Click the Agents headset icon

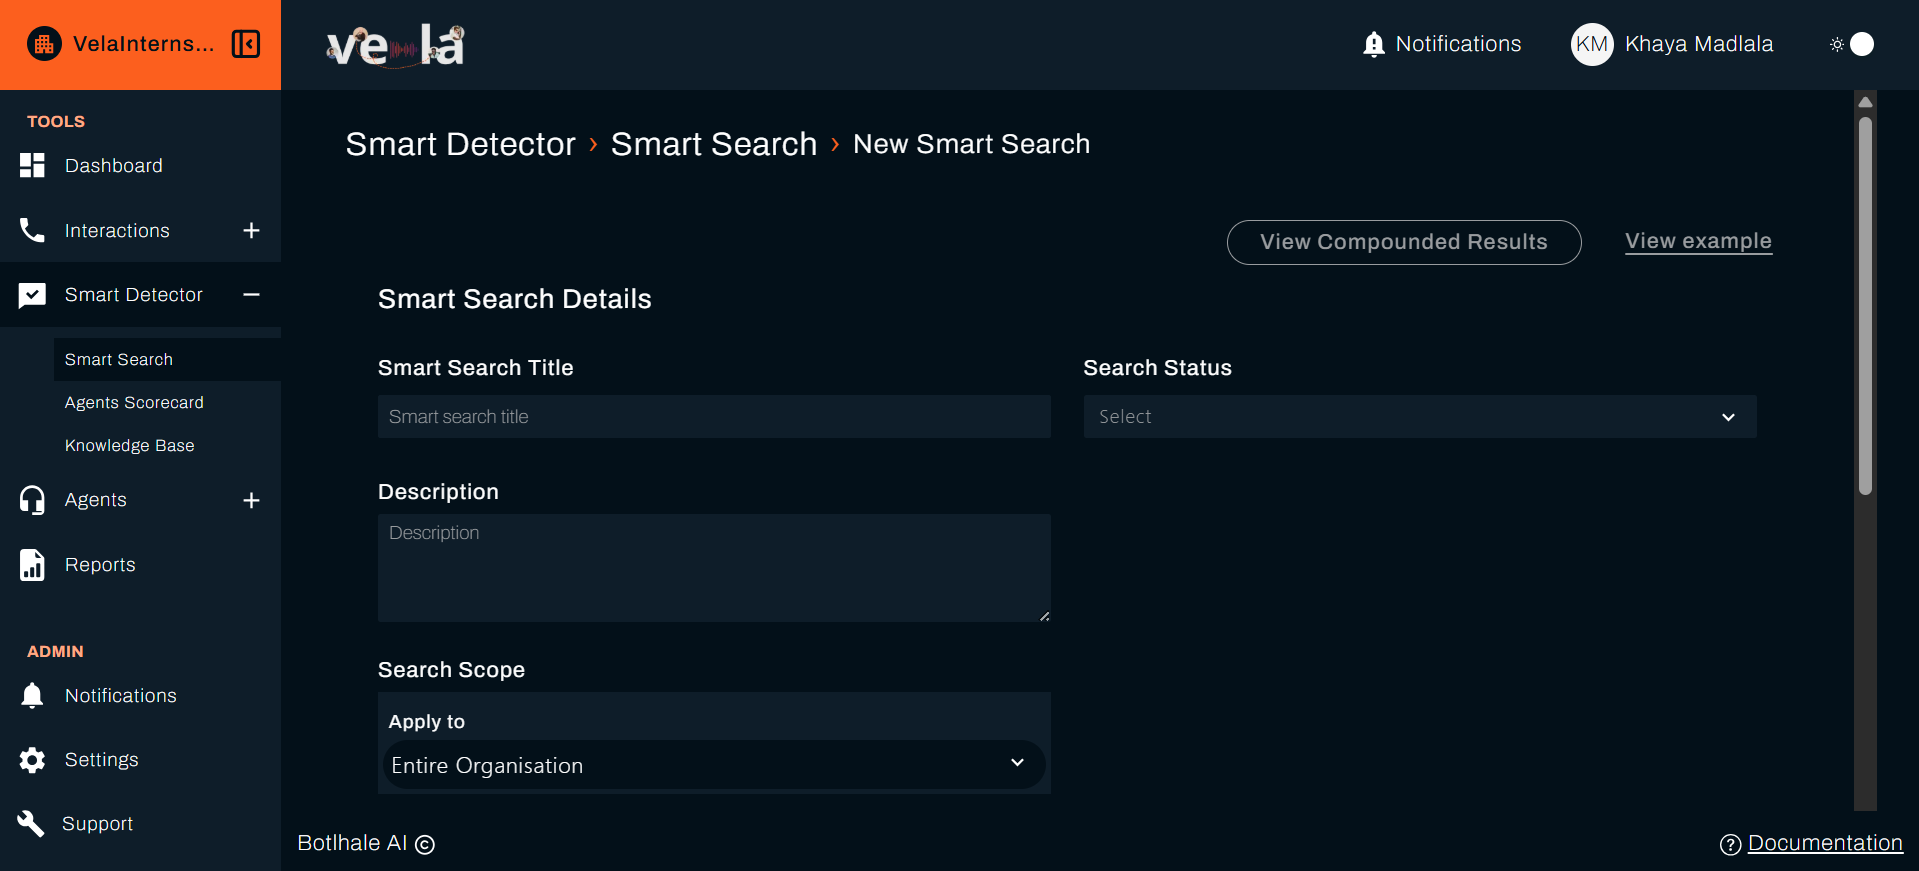[x=32, y=500]
